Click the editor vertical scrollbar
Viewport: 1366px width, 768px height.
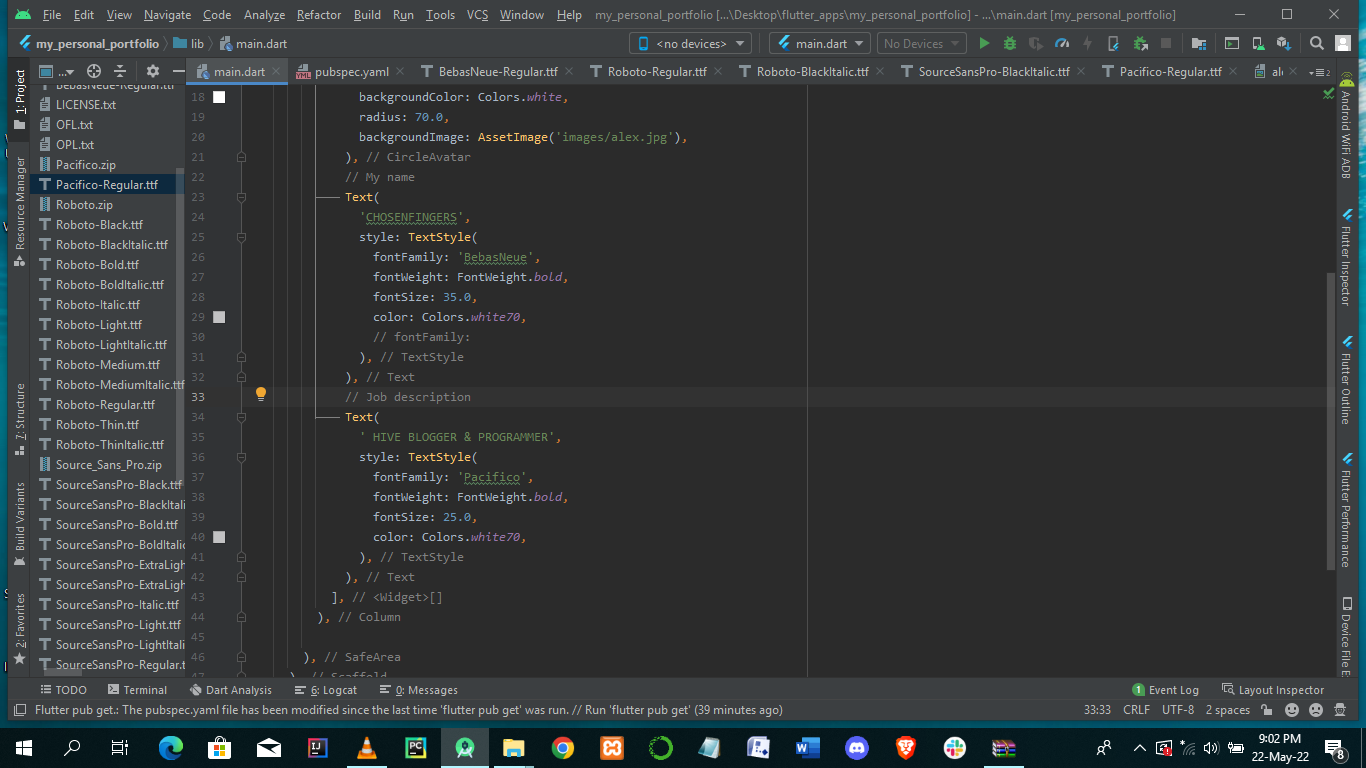1329,420
